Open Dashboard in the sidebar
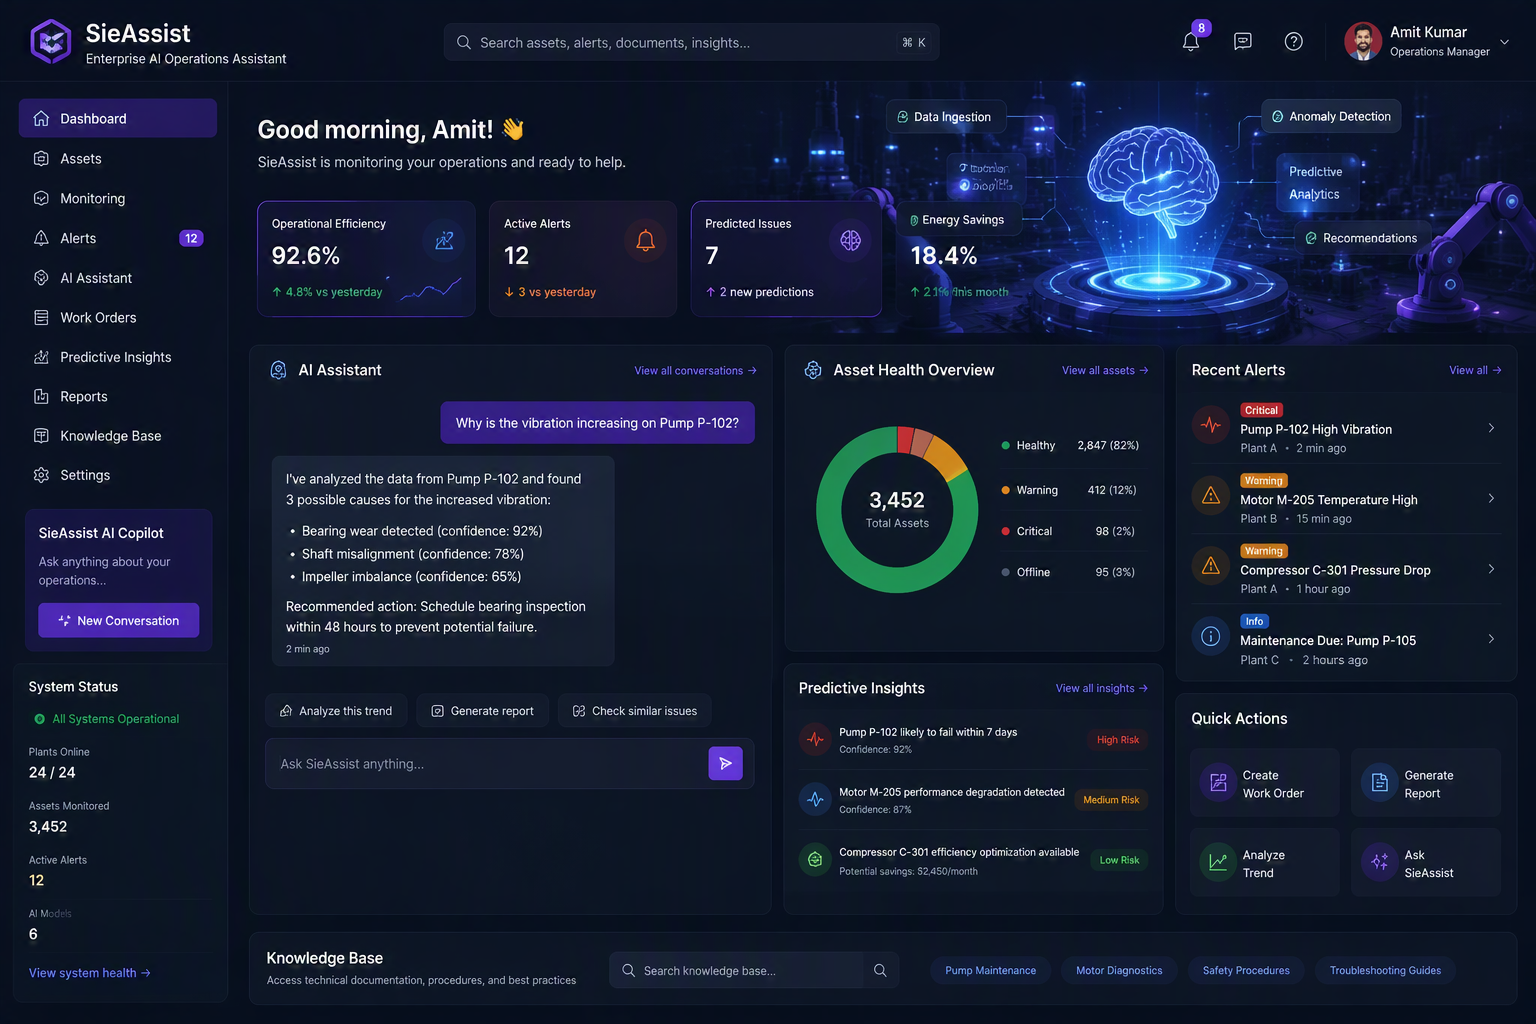The height and width of the screenshot is (1024, 1536). (x=118, y=118)
